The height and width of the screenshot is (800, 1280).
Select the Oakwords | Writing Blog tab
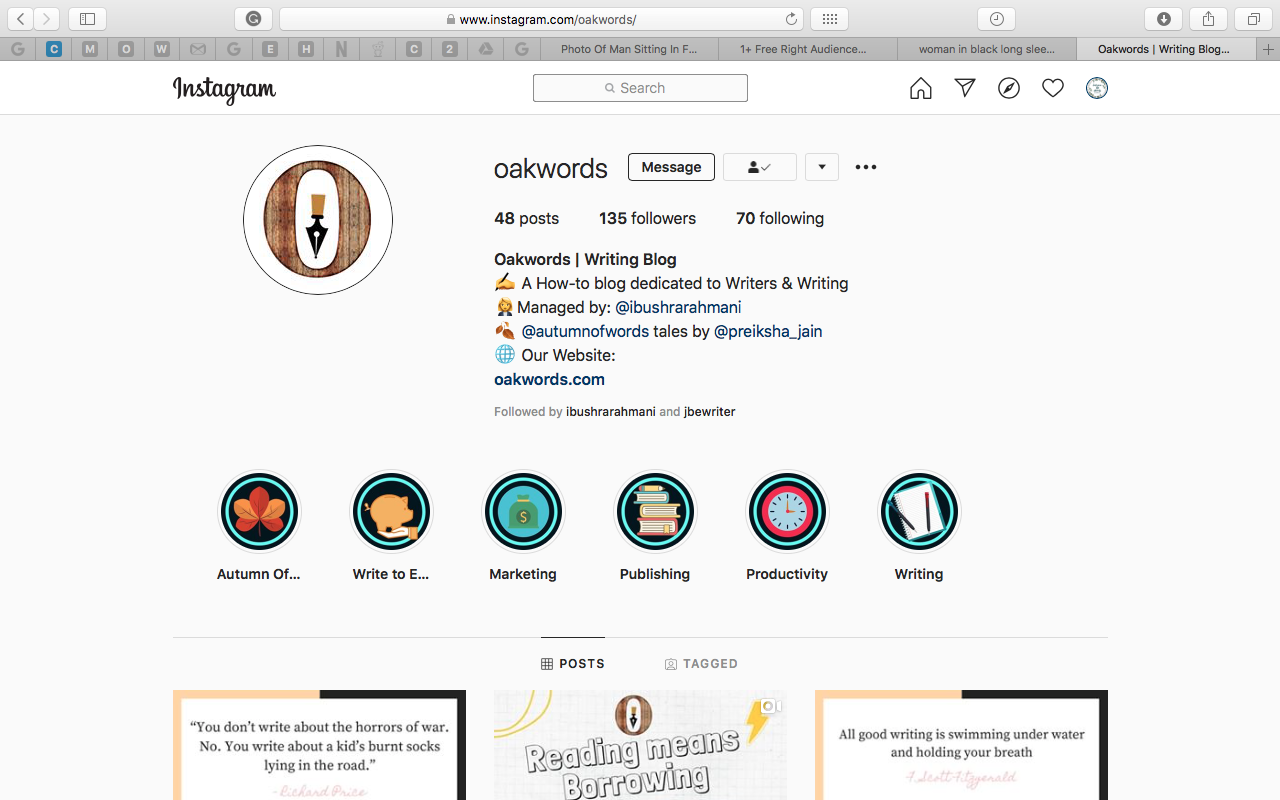coord(1164,49)
